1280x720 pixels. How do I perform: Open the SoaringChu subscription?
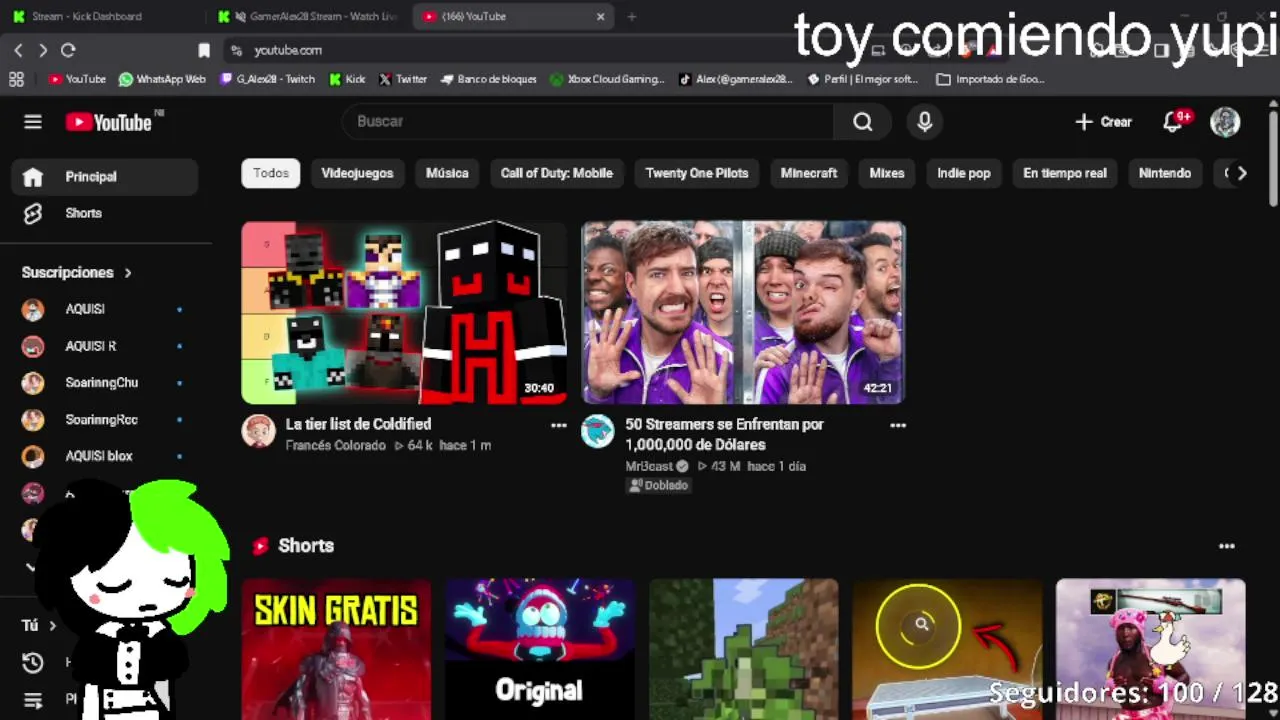pos(105,383)
